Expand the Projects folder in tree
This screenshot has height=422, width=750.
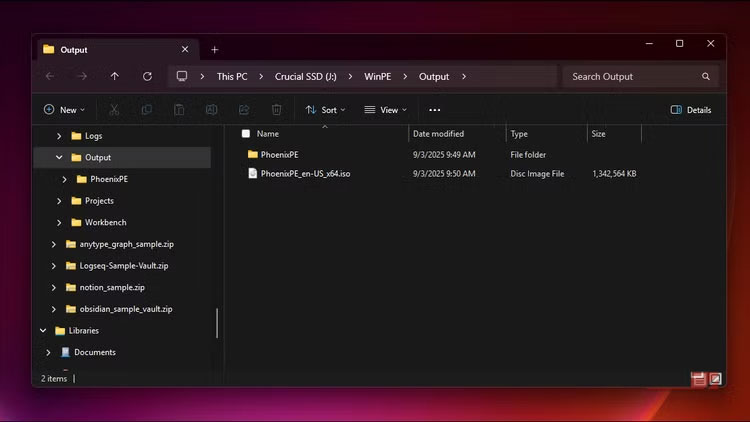[x=59, y=201]
